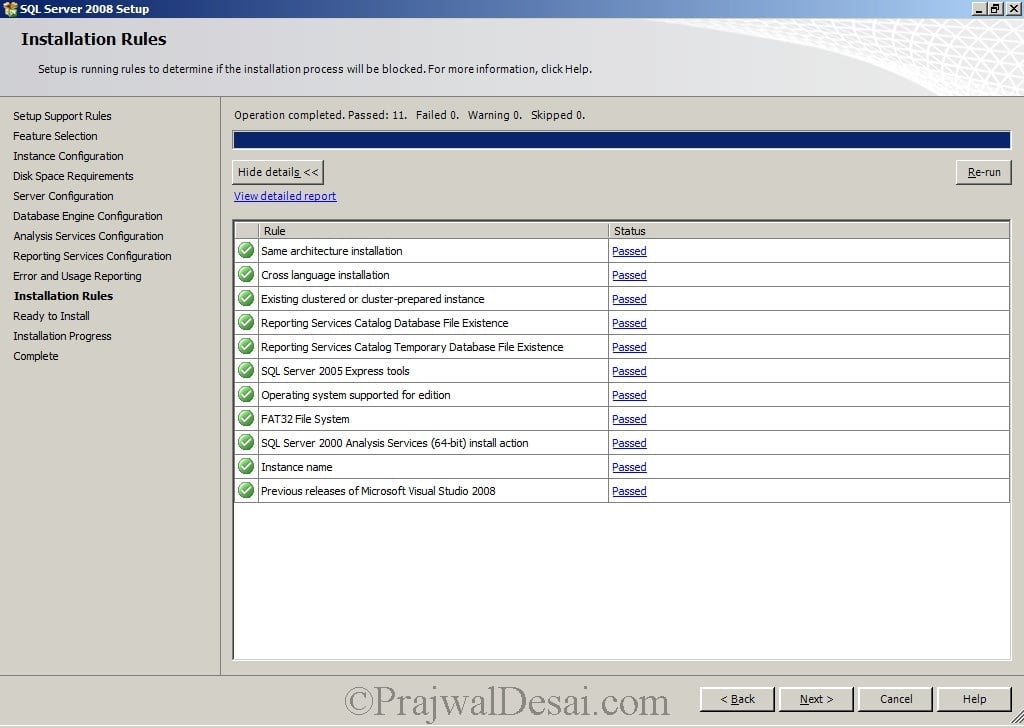Screen dimensions: 1024x728
Task: Click the 'Cross language installation' rule text
Action: [x=325, y=275]
